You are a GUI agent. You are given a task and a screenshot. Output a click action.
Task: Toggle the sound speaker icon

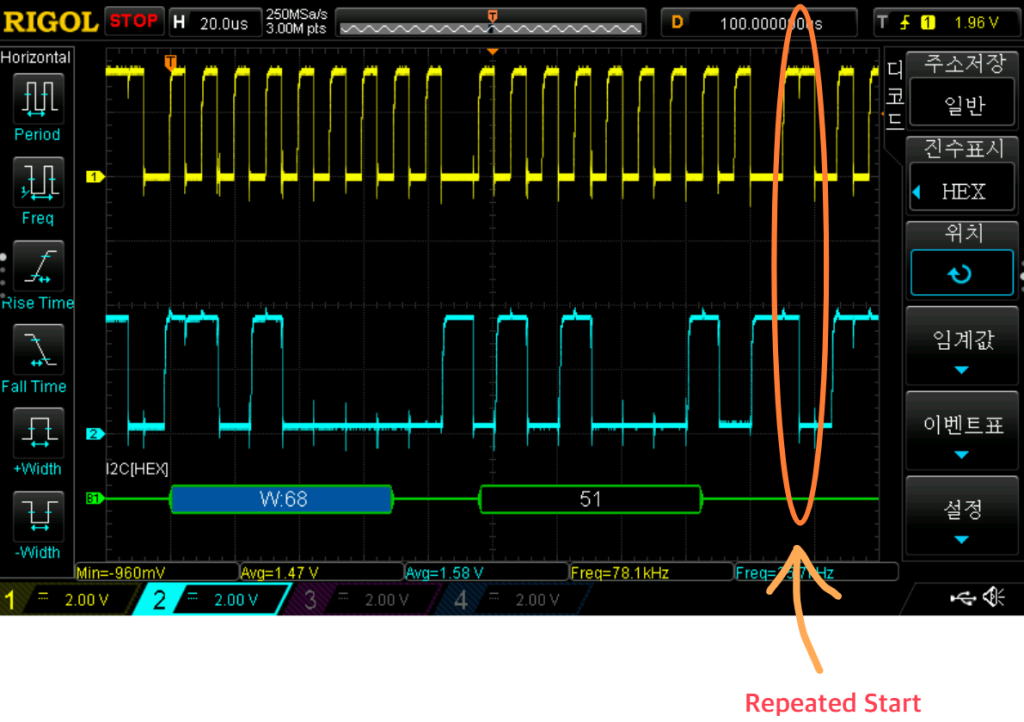[995, 597]
